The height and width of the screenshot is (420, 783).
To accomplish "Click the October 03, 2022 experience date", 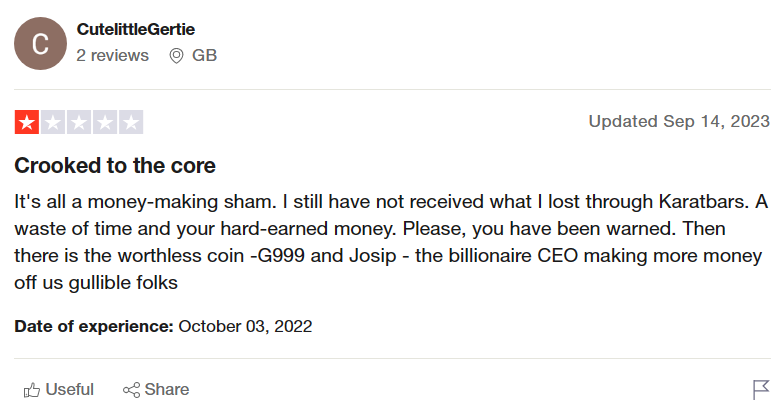I will click(x=245, y=326).
